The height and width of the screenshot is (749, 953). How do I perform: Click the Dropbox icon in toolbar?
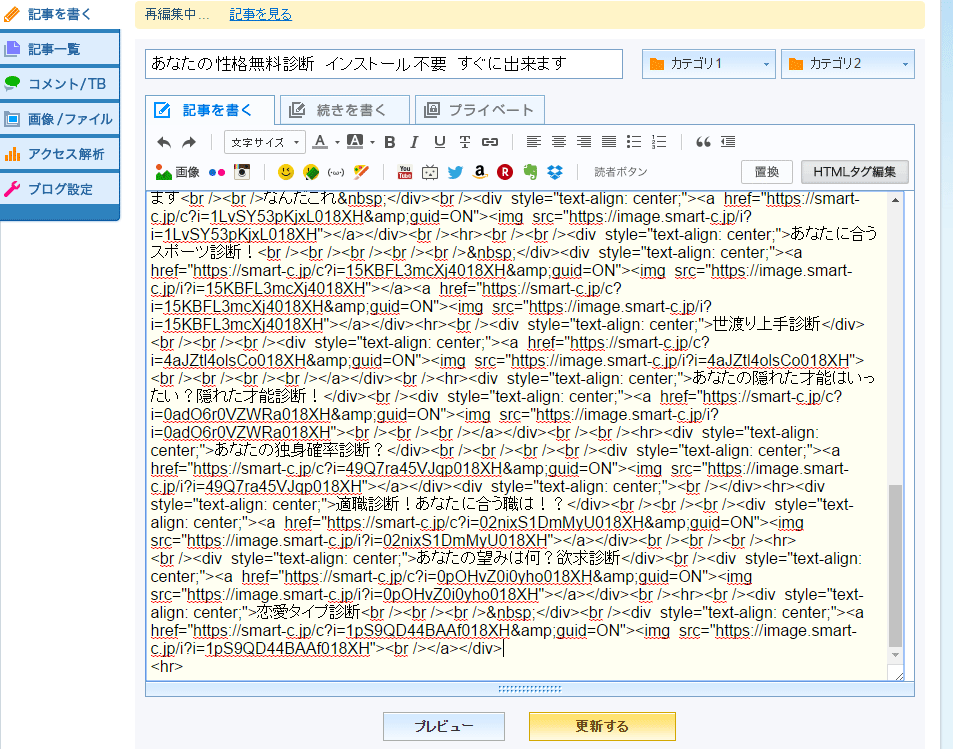tap(555, 172)
